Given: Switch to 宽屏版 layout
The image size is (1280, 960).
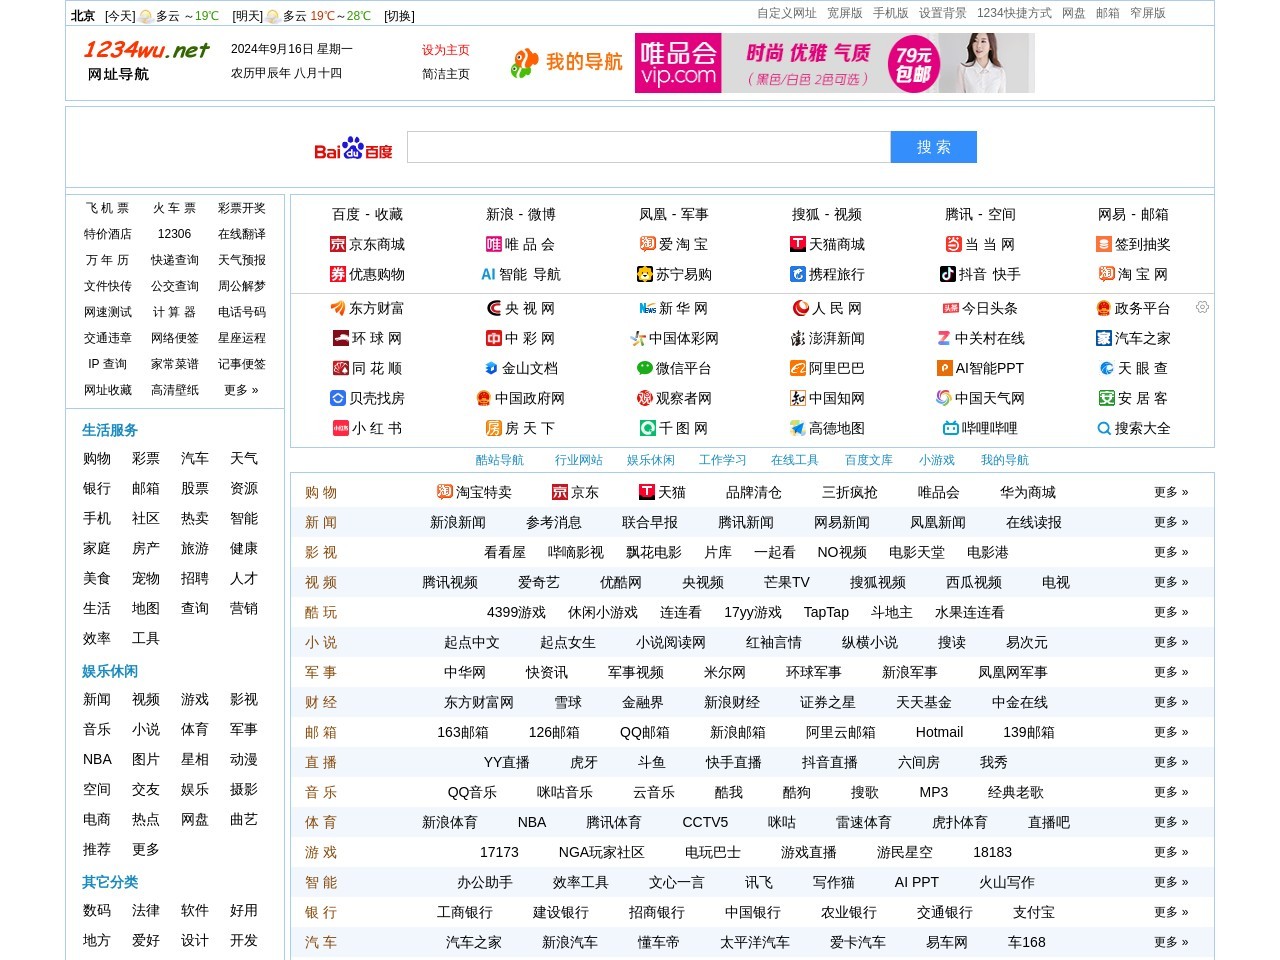Looking at the screenshot, I should (844, 13).
